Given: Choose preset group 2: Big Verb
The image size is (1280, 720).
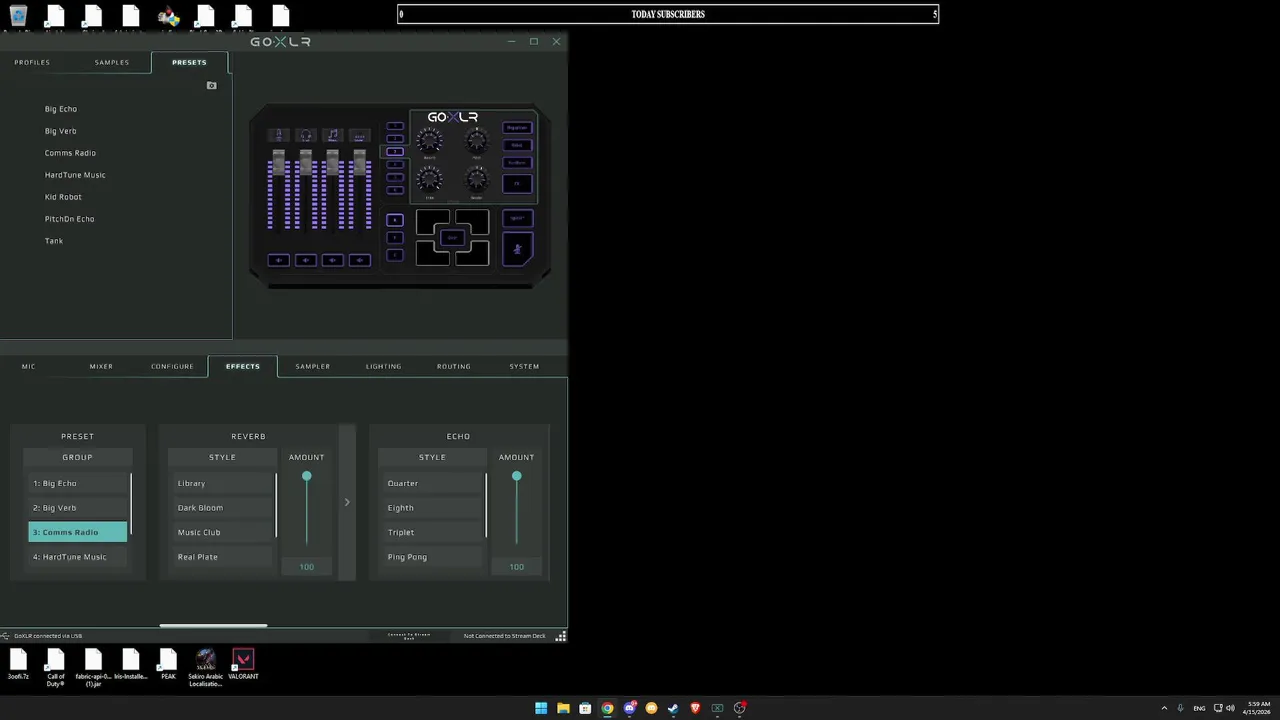Looking at the screenshot, I should 78,508.
